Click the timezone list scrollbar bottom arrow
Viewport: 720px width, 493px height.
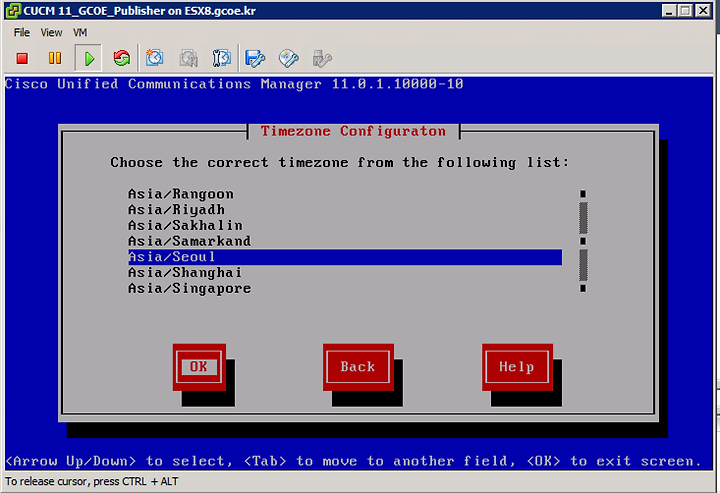tap(583, 288)
